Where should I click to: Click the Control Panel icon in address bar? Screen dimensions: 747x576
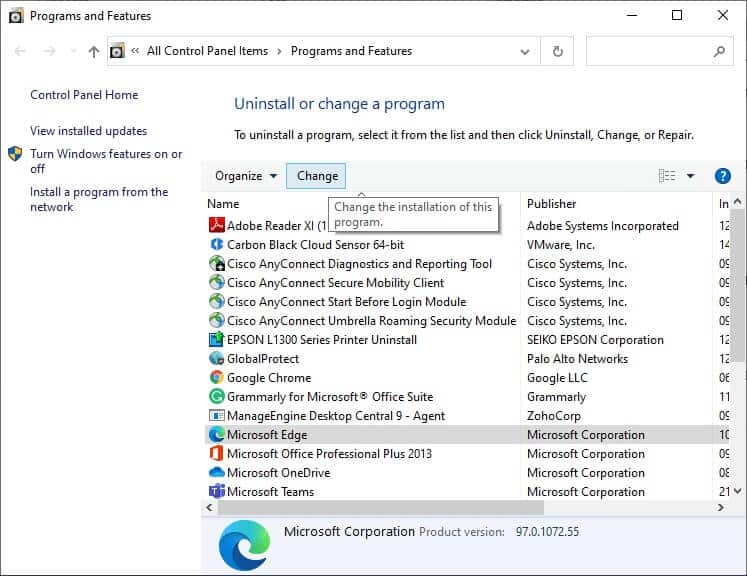click(x=117, y=51)
